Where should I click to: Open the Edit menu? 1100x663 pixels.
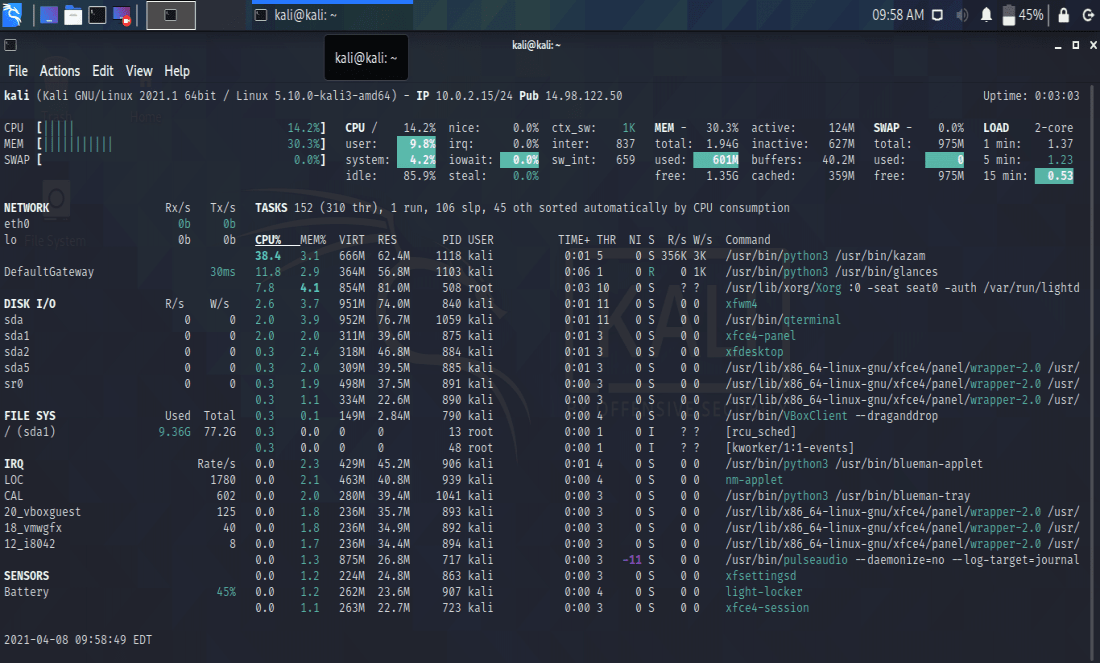tap(103, 71)
